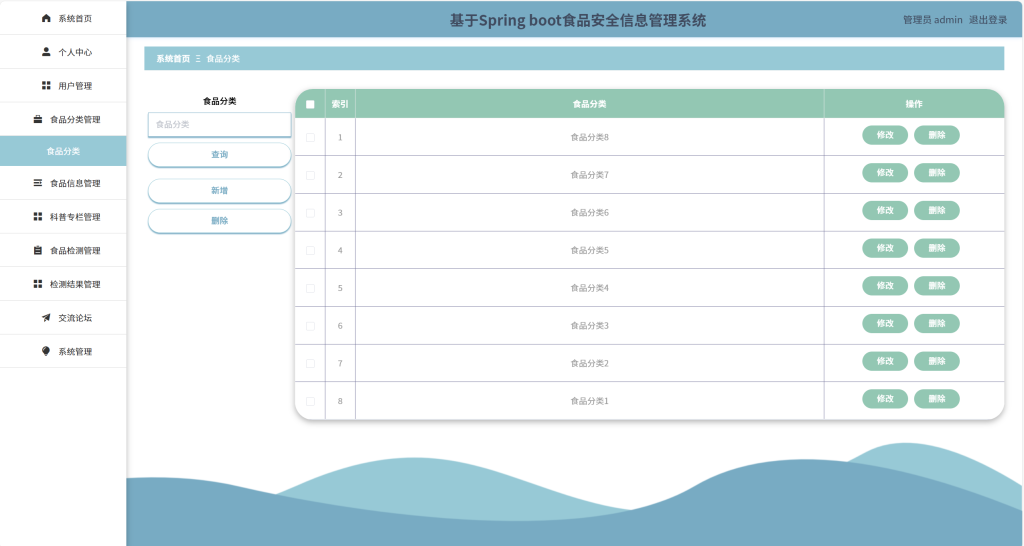This screenshot has height=546, width=1024.
Task: Click the table cell 食品分类1
Action: (x=590, y=401)
